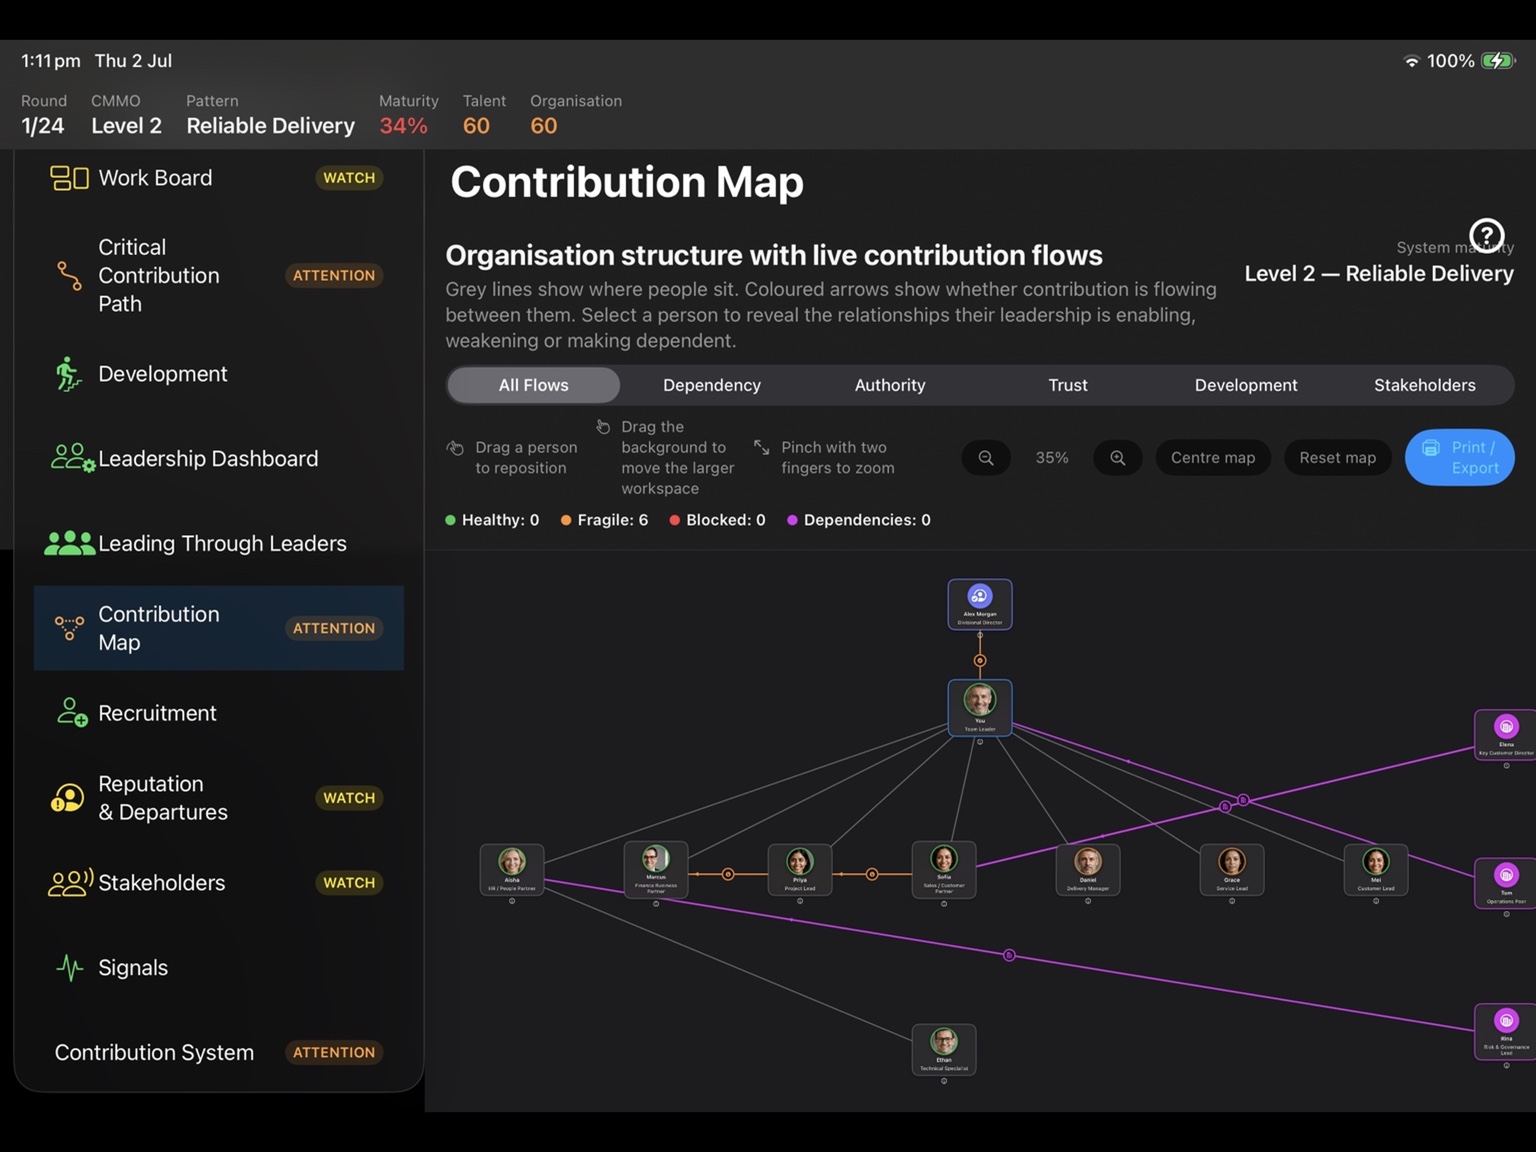1536x1152 pixels.
Task: Select Priya Project Lead node
Action: tap(800, 869)
